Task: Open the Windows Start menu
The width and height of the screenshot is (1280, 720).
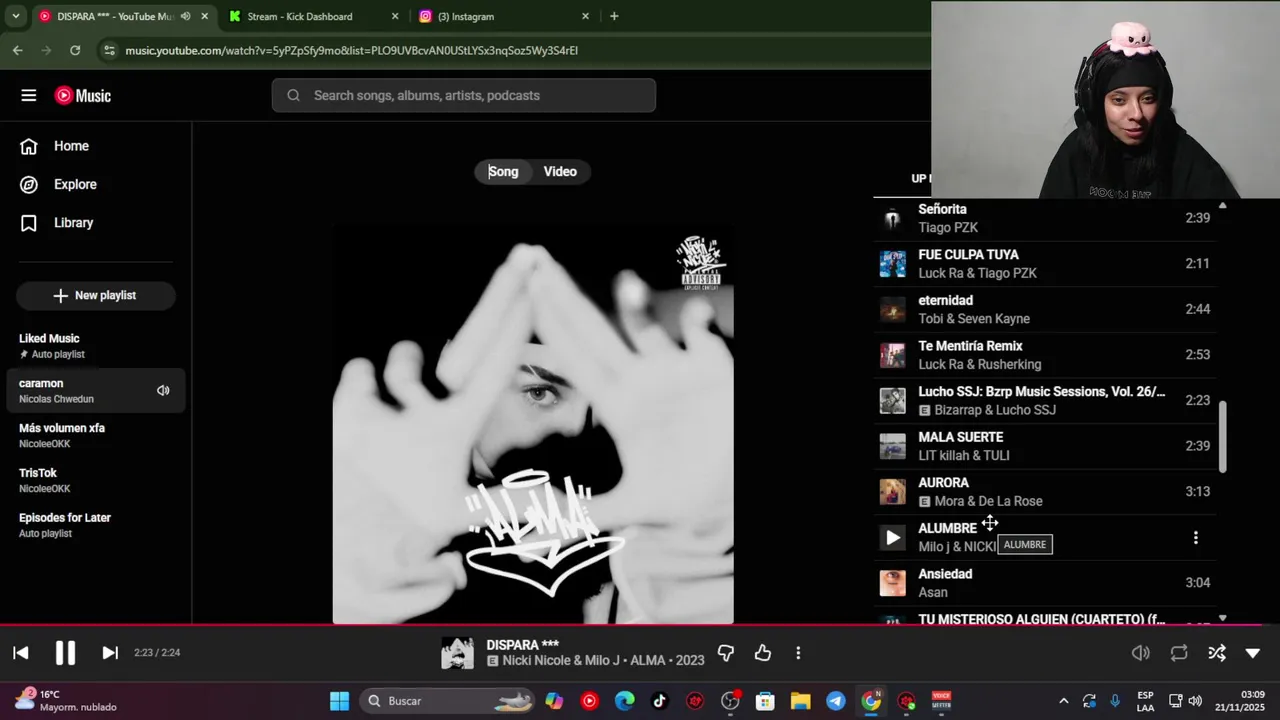Action: click(340, 701)
